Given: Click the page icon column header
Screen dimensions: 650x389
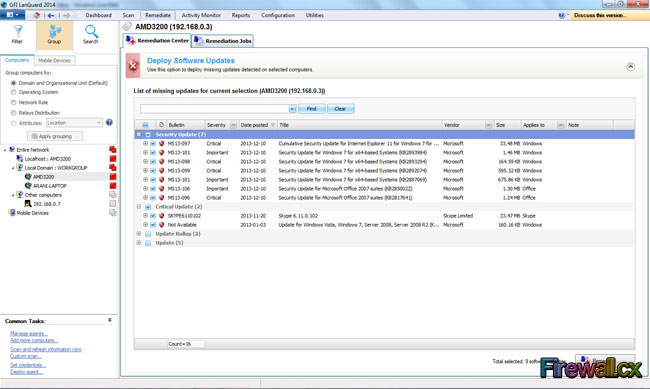Looking at the screenshot, I should 161,125.
